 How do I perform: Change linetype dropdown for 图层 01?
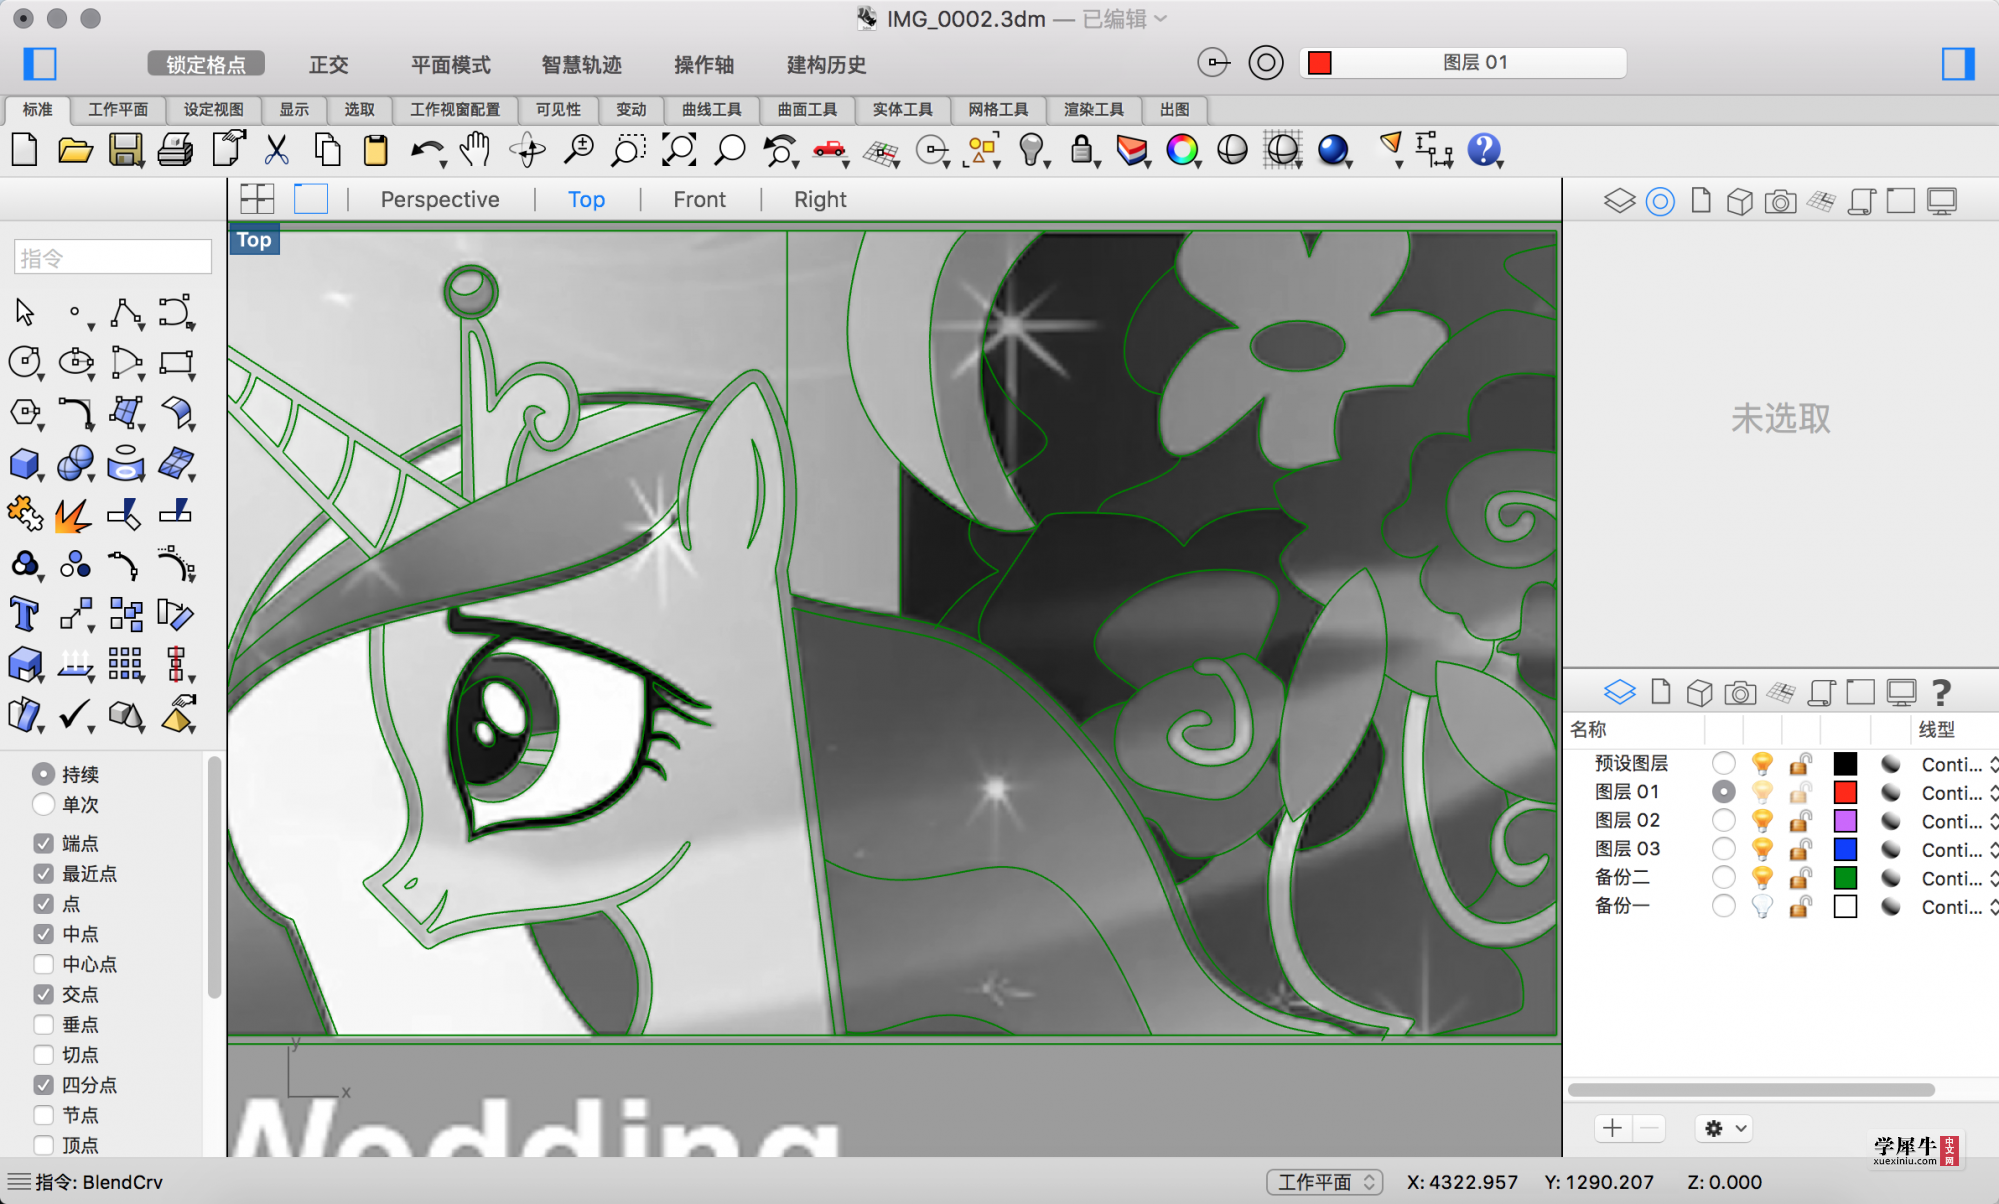tap(1957, 792)
